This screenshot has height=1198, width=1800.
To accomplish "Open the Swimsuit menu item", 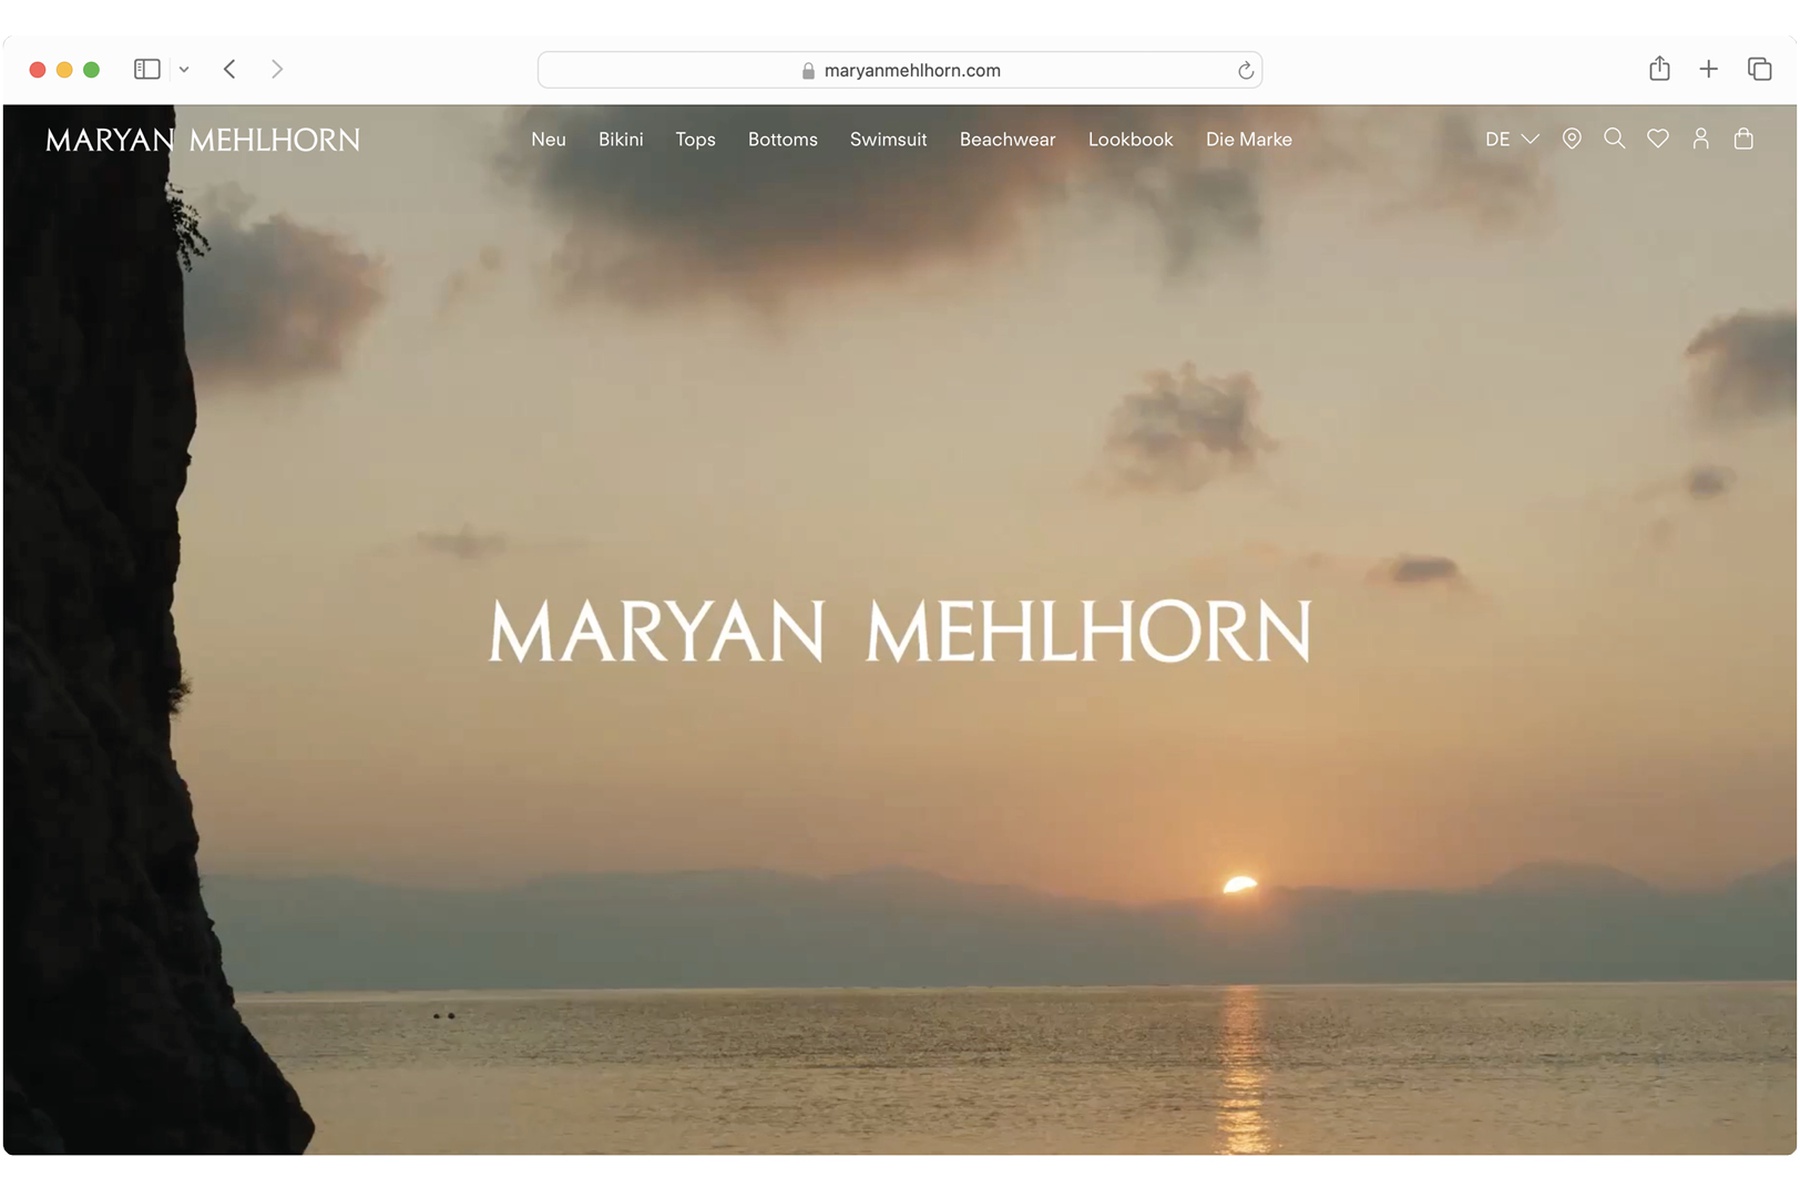I will coord(888,139).
